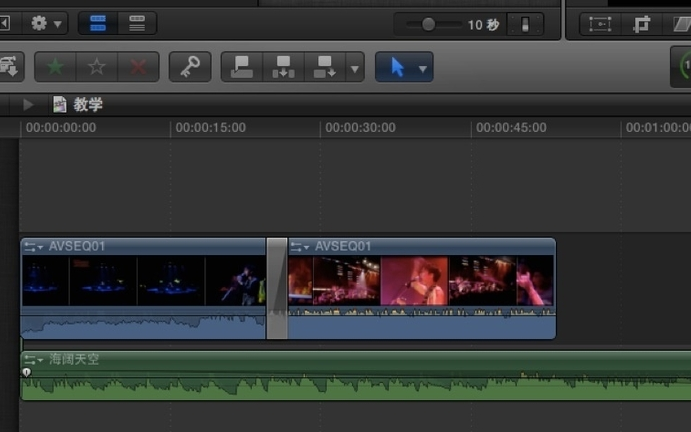Select the transition between AVSEQ01 clips

(x=277, y=288)
